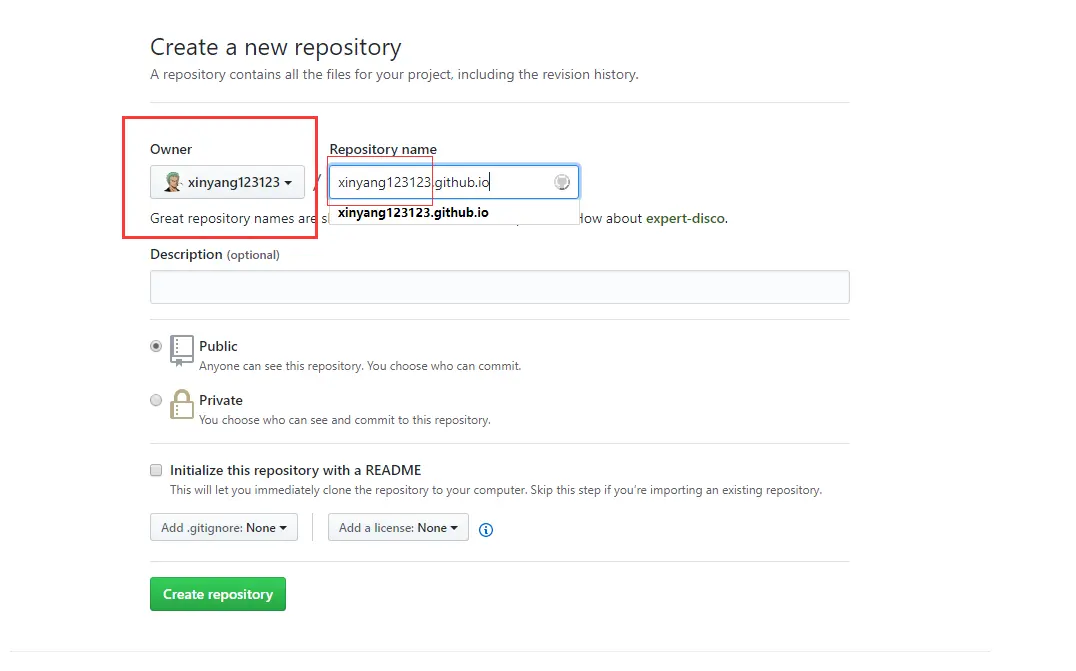The width and height of the screenshot is (1076, 671).
Task: Click the Public repository book icon
Action: 182,351
